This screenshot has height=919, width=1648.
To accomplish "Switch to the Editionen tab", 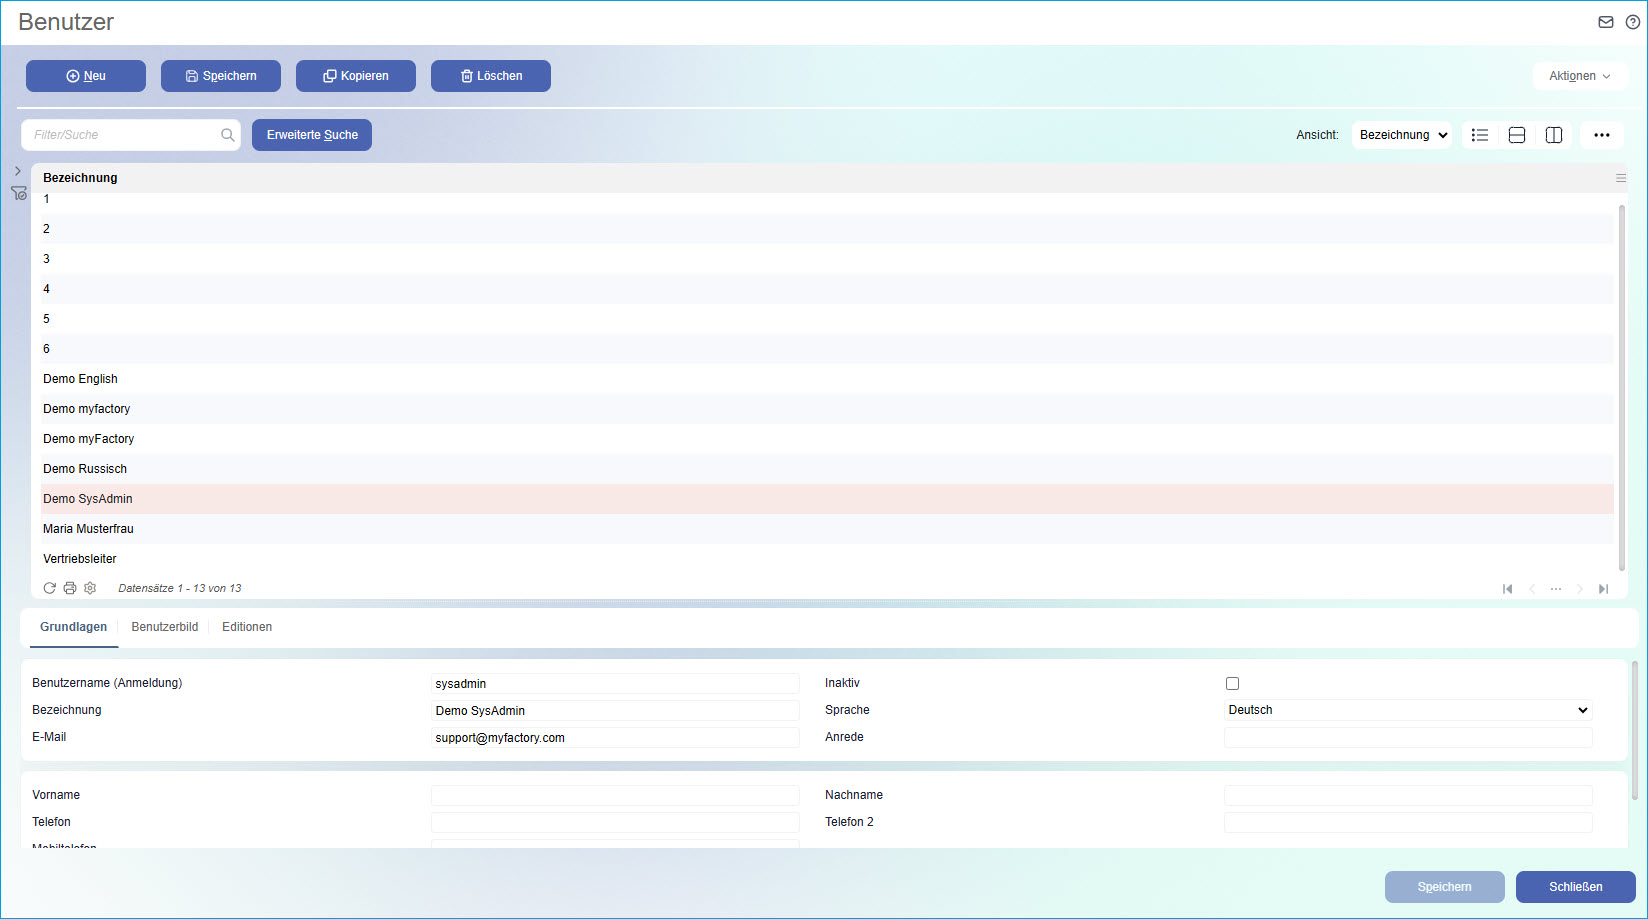I will (x=247, y=627).
